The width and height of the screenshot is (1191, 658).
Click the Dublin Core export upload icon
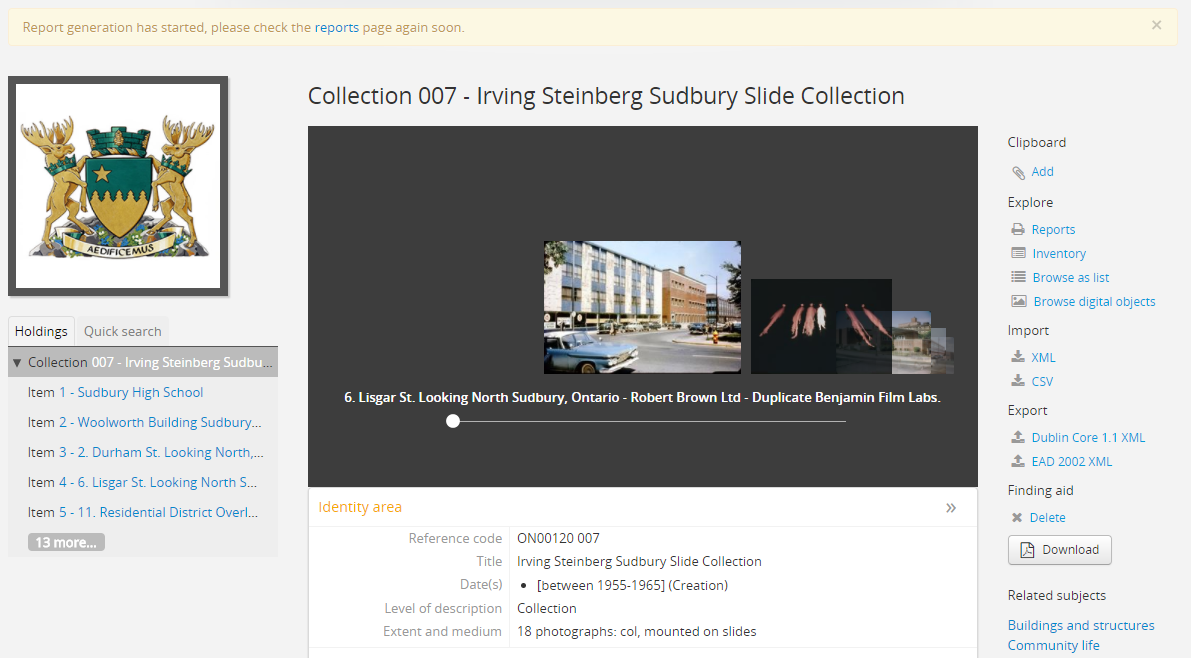pos(1018,438)
